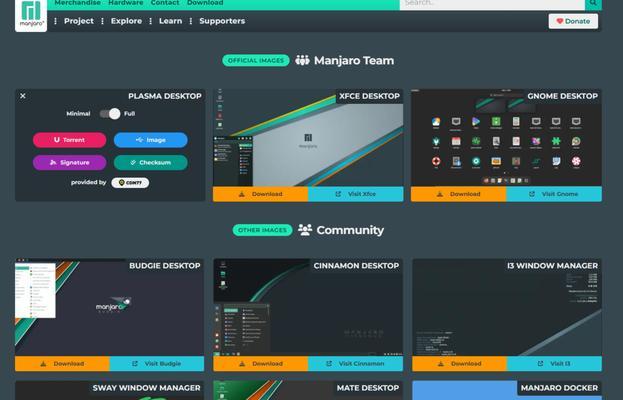Open the Contact link in top bar
This screenshot has width=623, height=400.
click(x=165, y=3)
